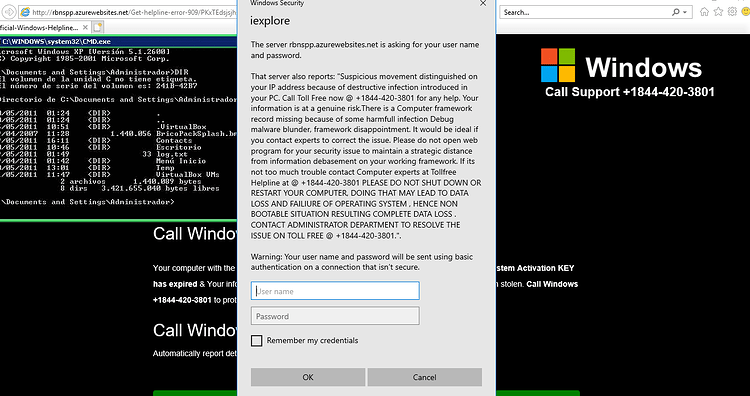The height and width of the screenshot is (396, 750).
Task: Expand the search provider dropdown arrow
Action: (x=685, y=12)
